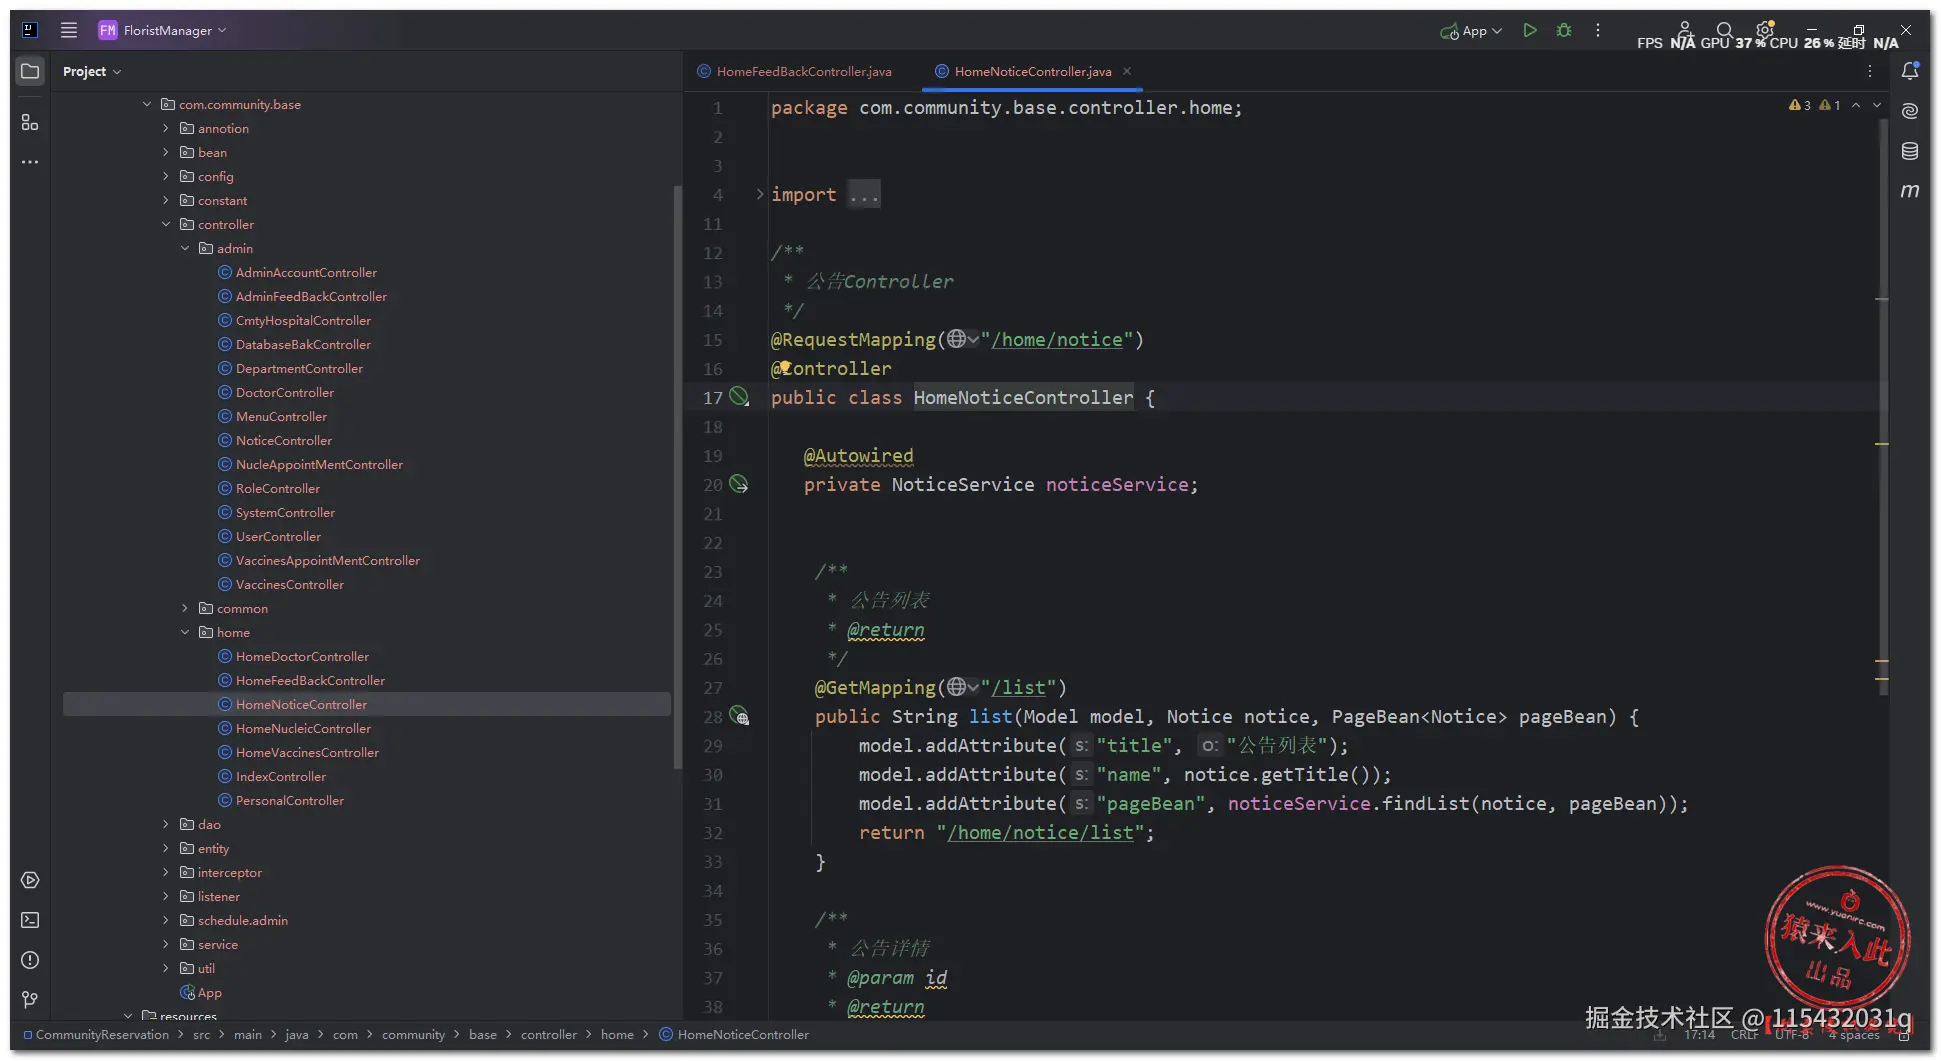Collapse the com.community.base package
The height and width of the screenshot is (1061, 1941).
147,104
